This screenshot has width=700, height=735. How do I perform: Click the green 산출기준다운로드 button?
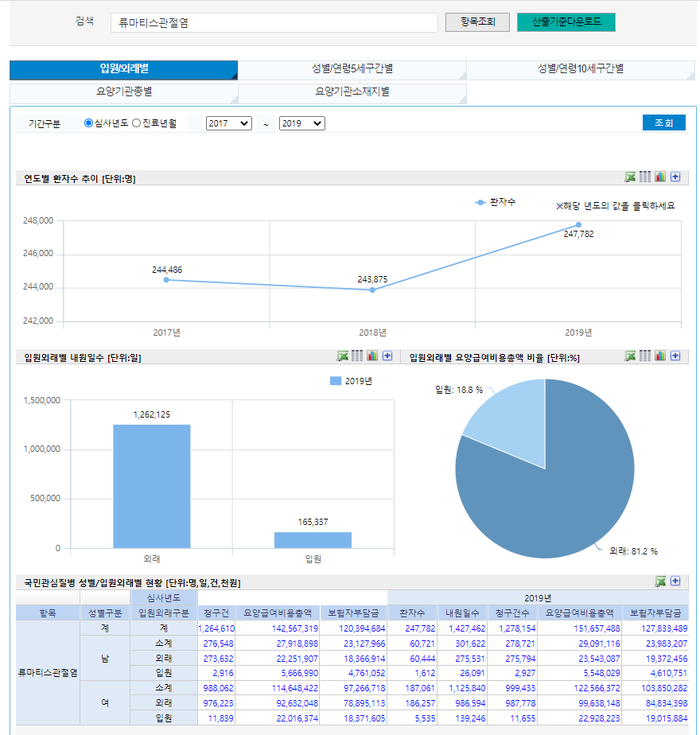pyautogui.click(x=565, y=22)
